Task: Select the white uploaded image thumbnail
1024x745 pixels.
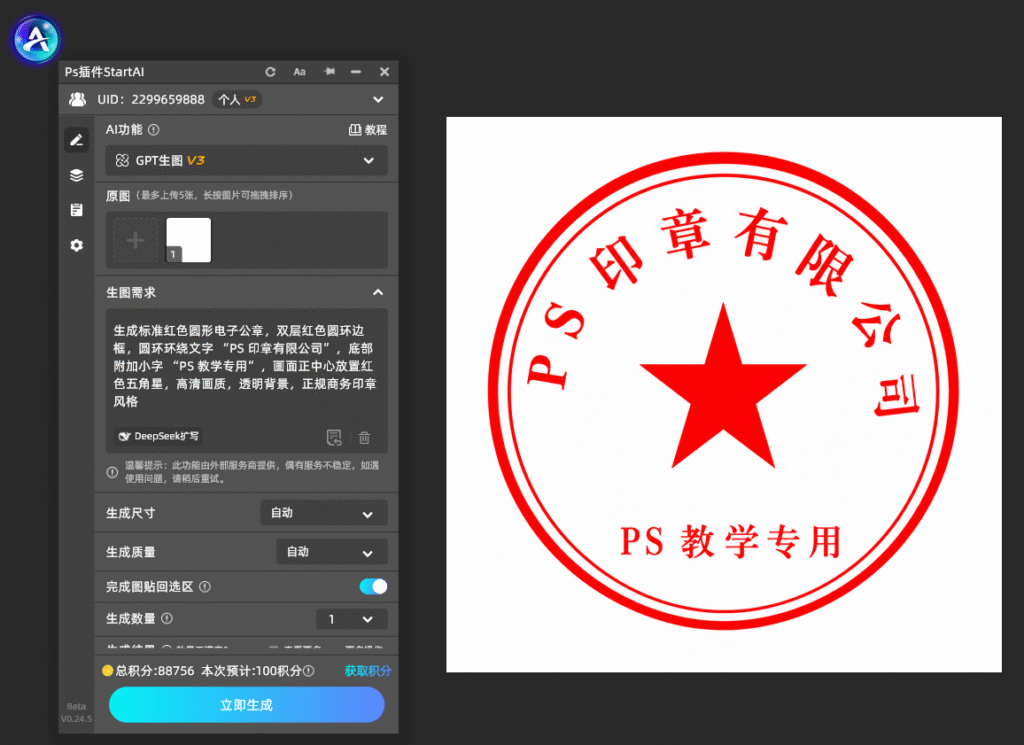Action: pyautogui.click(x=189, y=240)
